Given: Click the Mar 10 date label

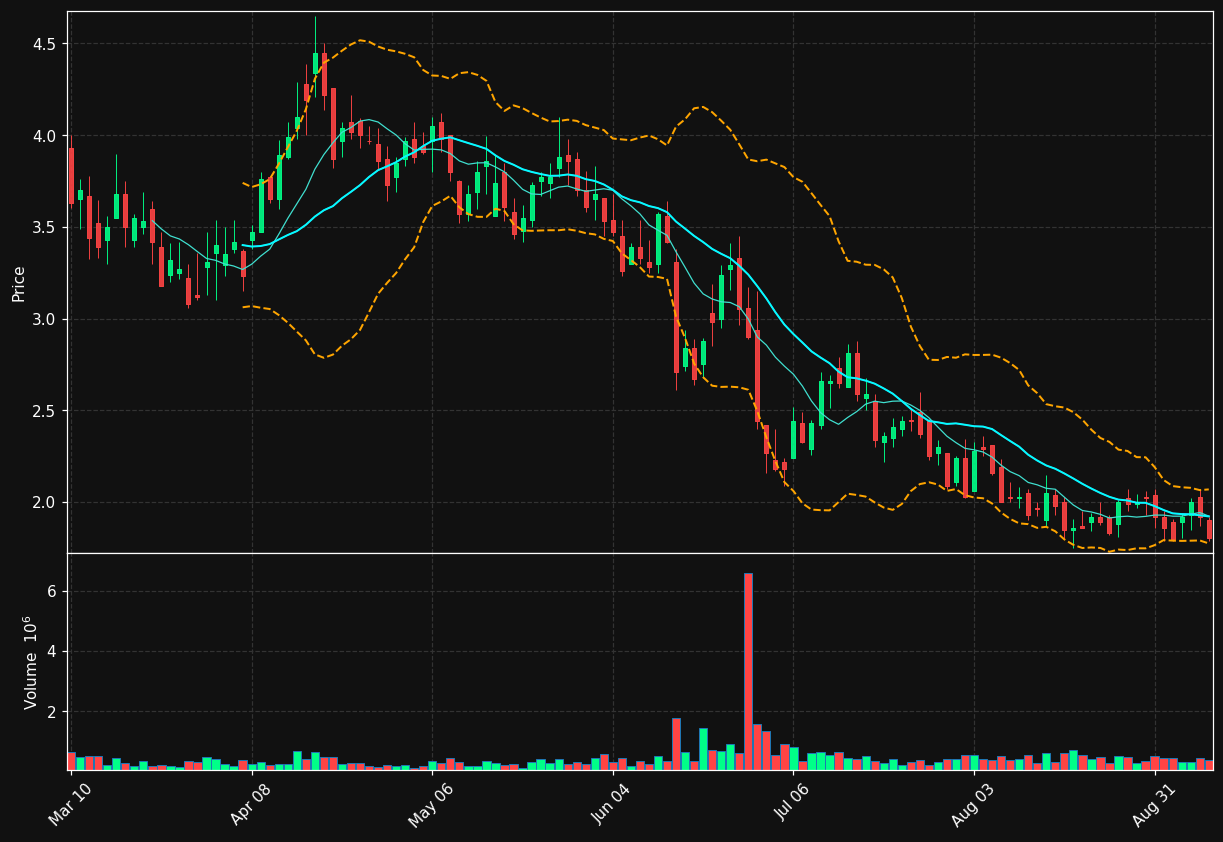Looking at the screenshot, I should pyautogui.click(x=70, y=805).
